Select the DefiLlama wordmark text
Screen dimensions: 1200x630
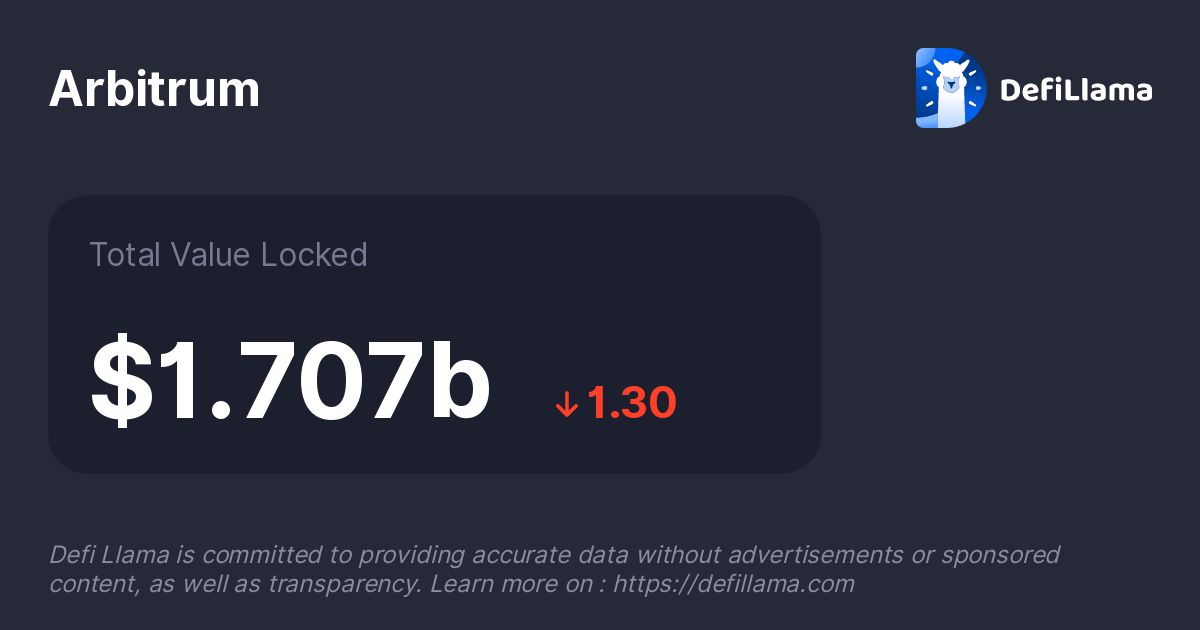(1076, 91)
